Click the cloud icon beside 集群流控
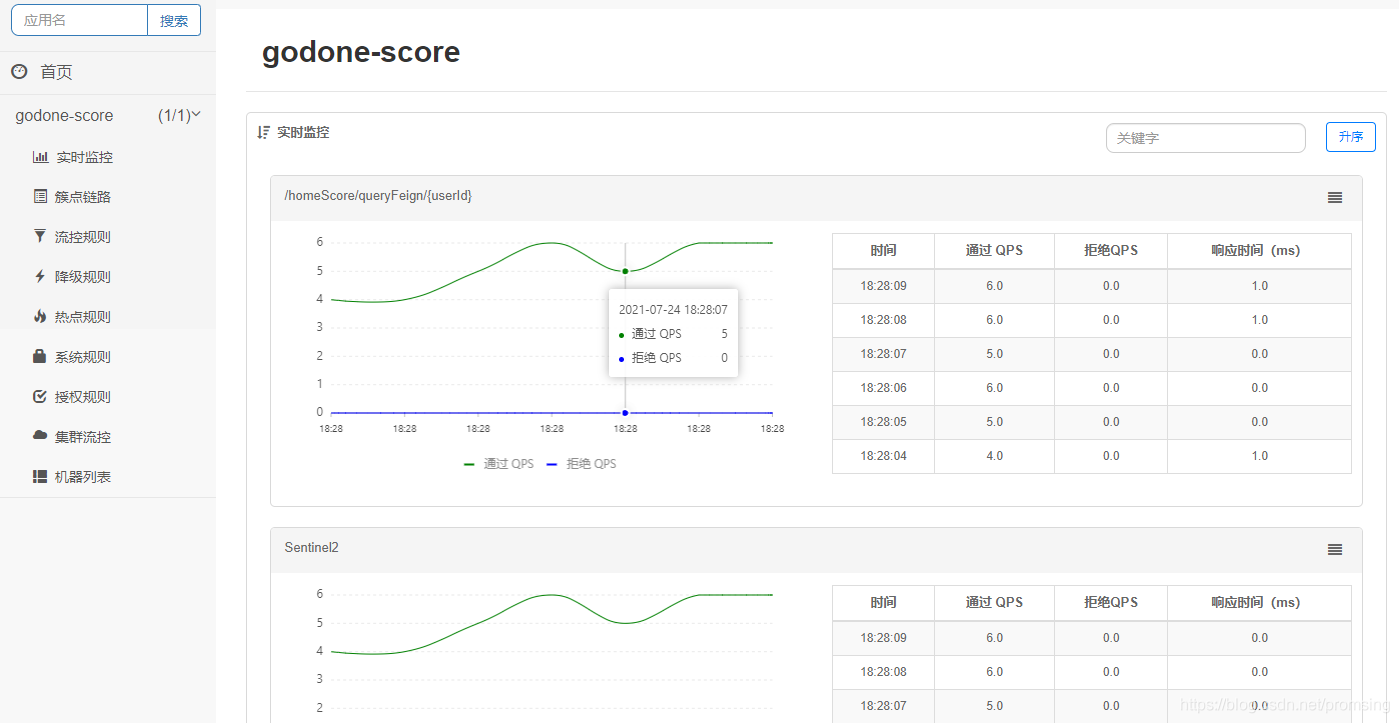The image size is (1399, 723). pos(40,436)
